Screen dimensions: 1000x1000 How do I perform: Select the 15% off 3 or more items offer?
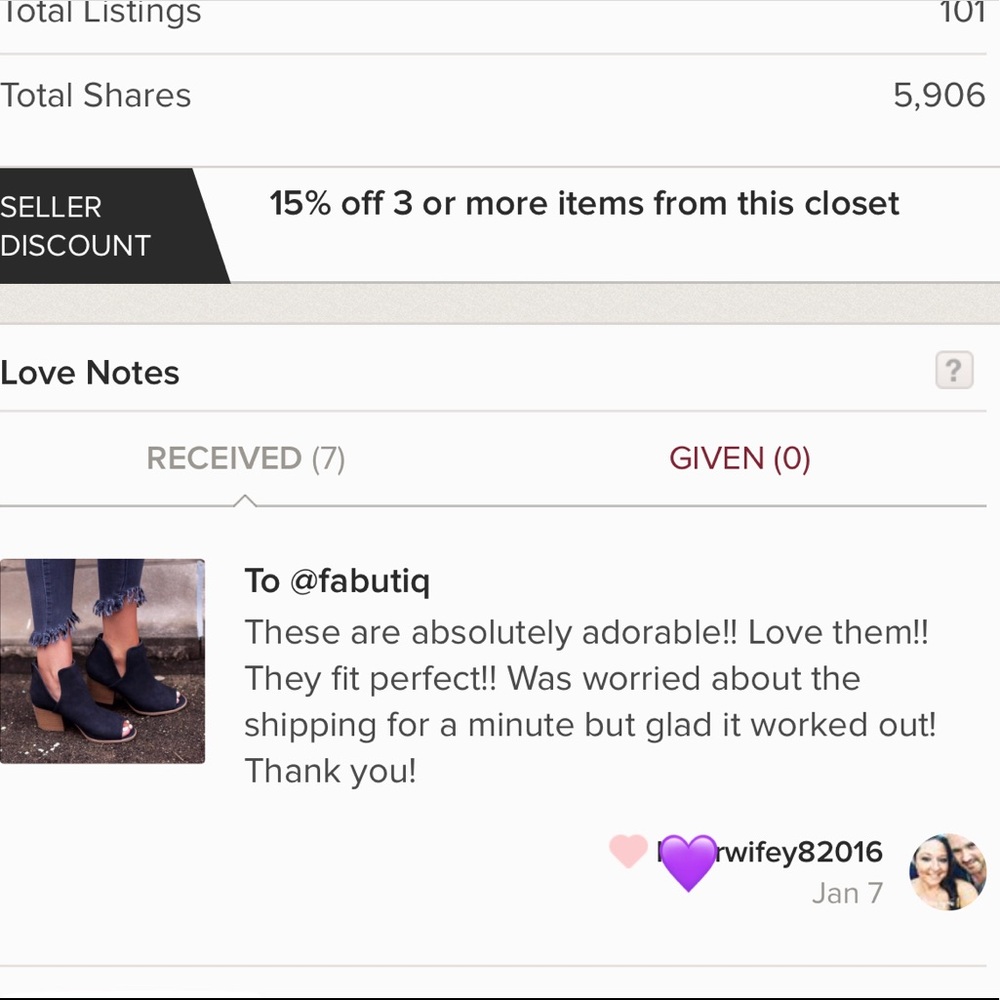point(584,204)
